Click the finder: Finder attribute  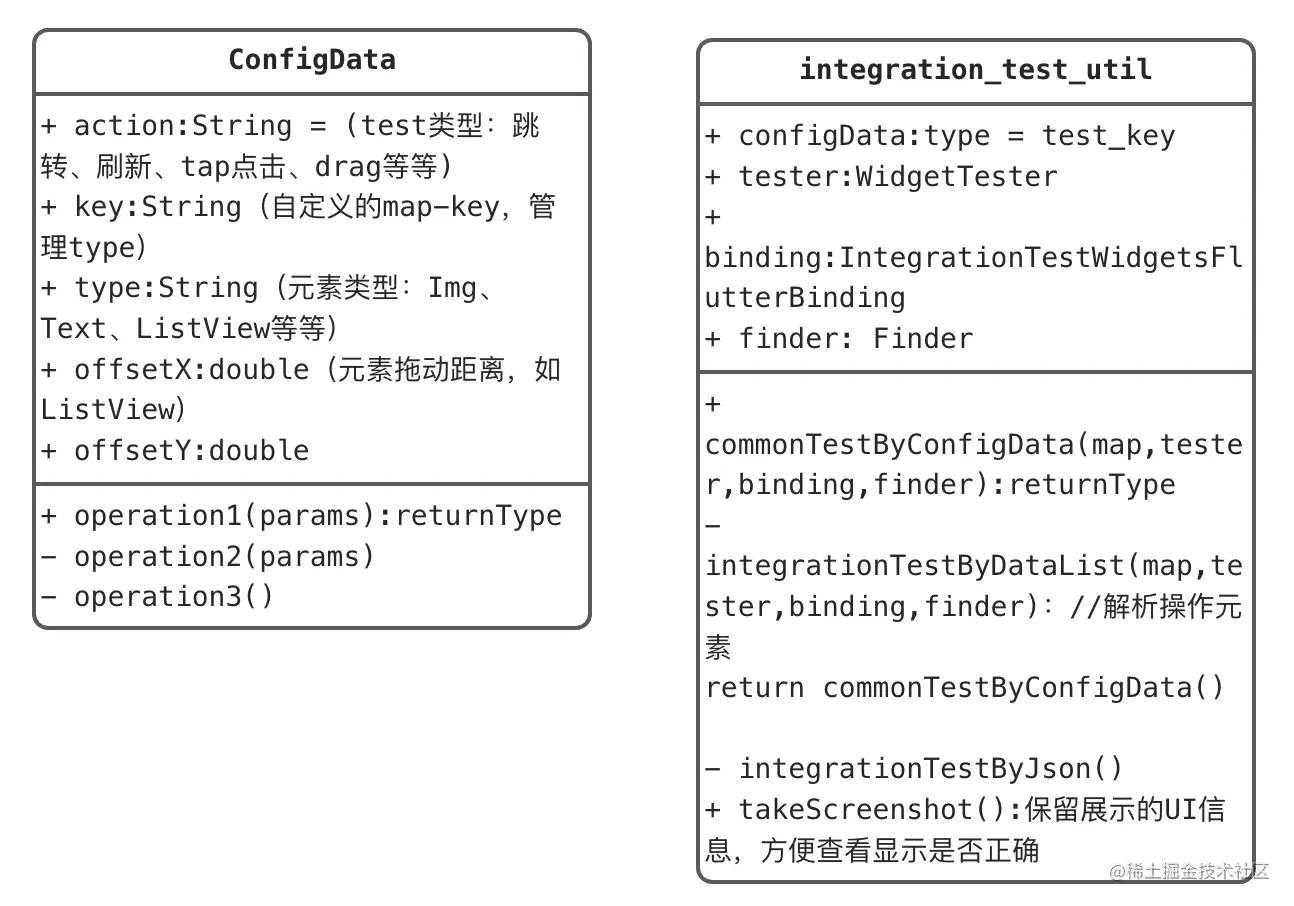839,338
